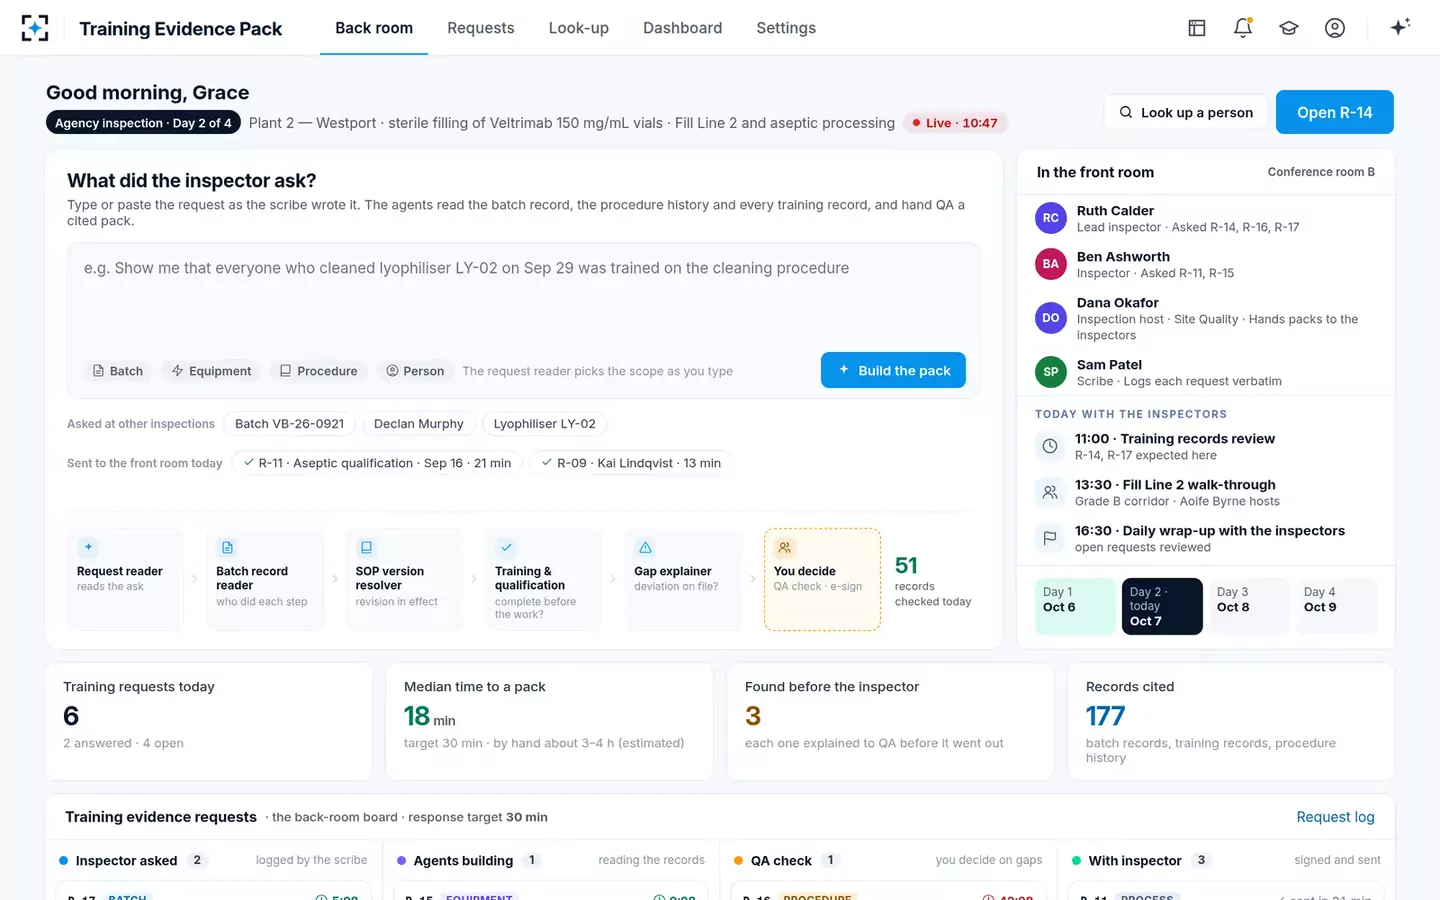1440x900 pixels.
Task: Toggle the Person scope chip
Action: coord(415,371)
